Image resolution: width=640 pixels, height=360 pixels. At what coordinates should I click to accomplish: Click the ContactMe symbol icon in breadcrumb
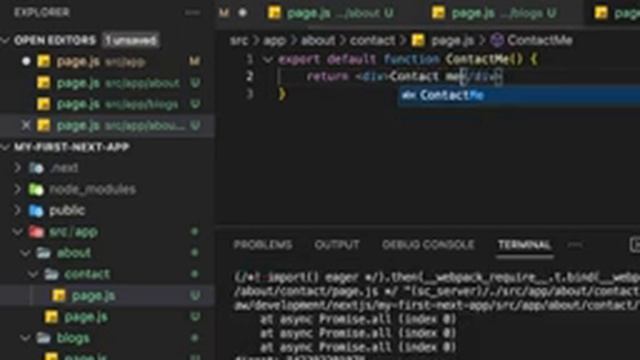(497, 40)
